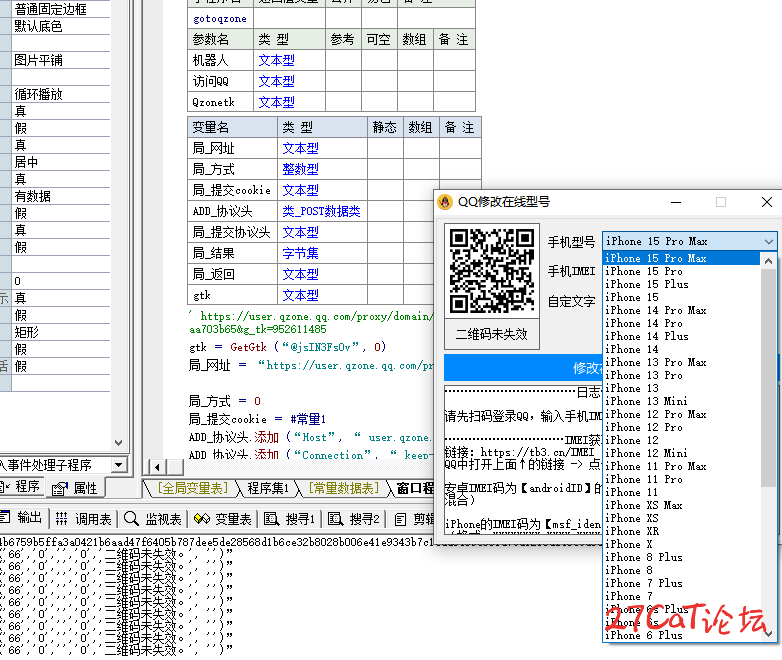Select the 访问QQ parameter cell
782x660 pixels.
220,81
